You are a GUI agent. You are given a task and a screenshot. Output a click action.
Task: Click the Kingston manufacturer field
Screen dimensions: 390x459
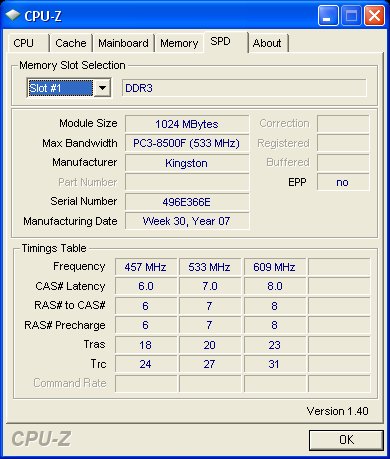point(187,163)
